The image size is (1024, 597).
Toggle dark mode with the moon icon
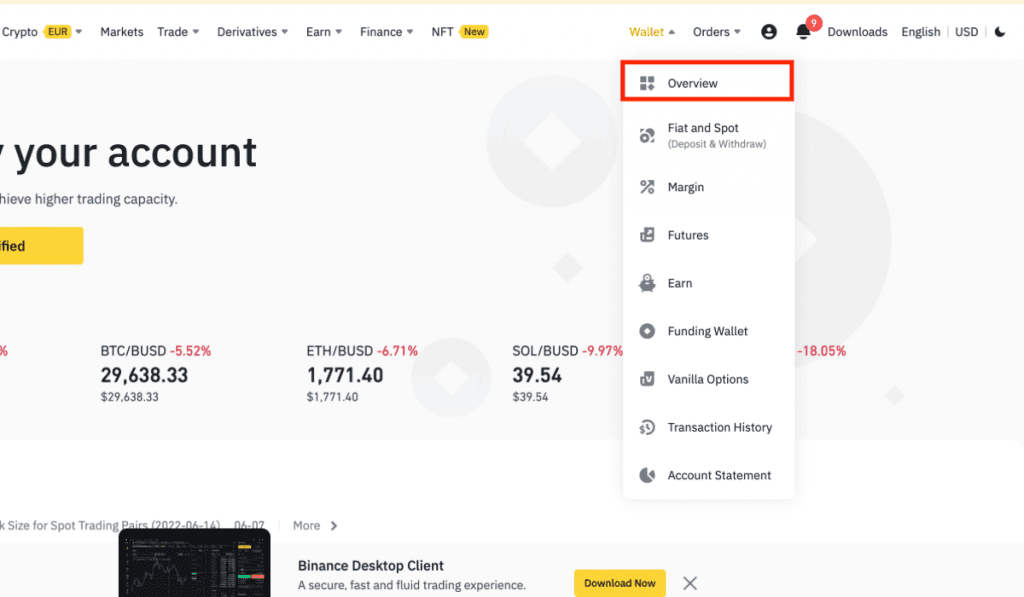click(x=999, y=32)
